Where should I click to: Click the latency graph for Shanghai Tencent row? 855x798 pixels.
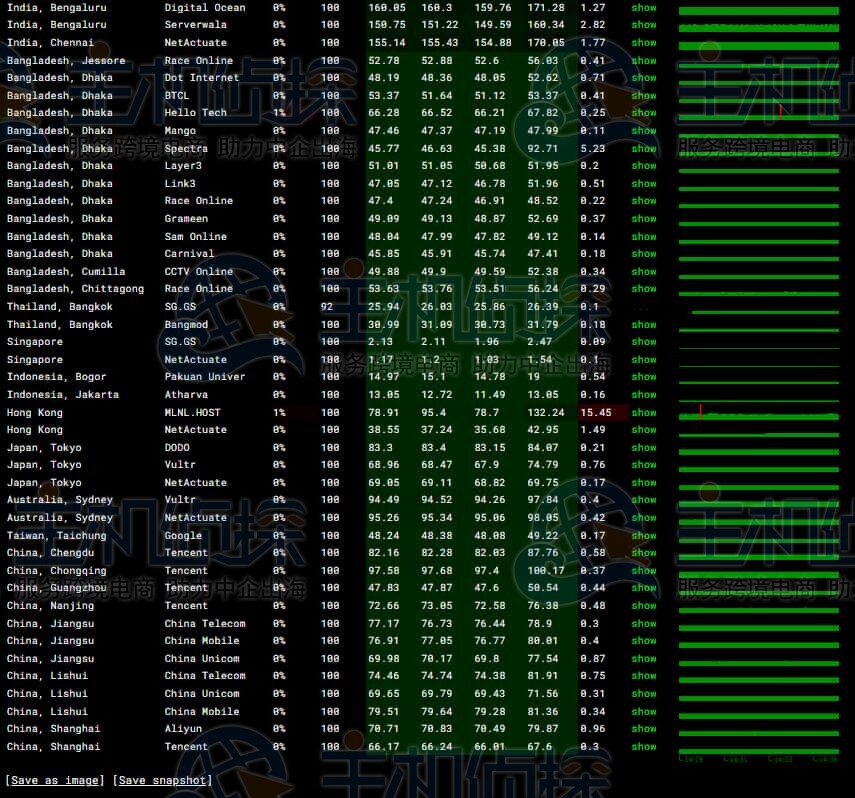click(758, 747)
